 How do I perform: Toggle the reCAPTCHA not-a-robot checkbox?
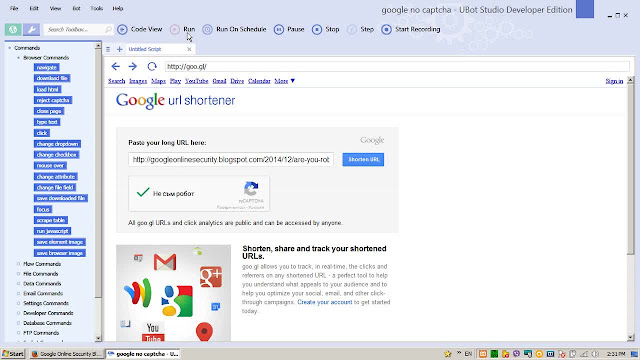tap(143, 192)
